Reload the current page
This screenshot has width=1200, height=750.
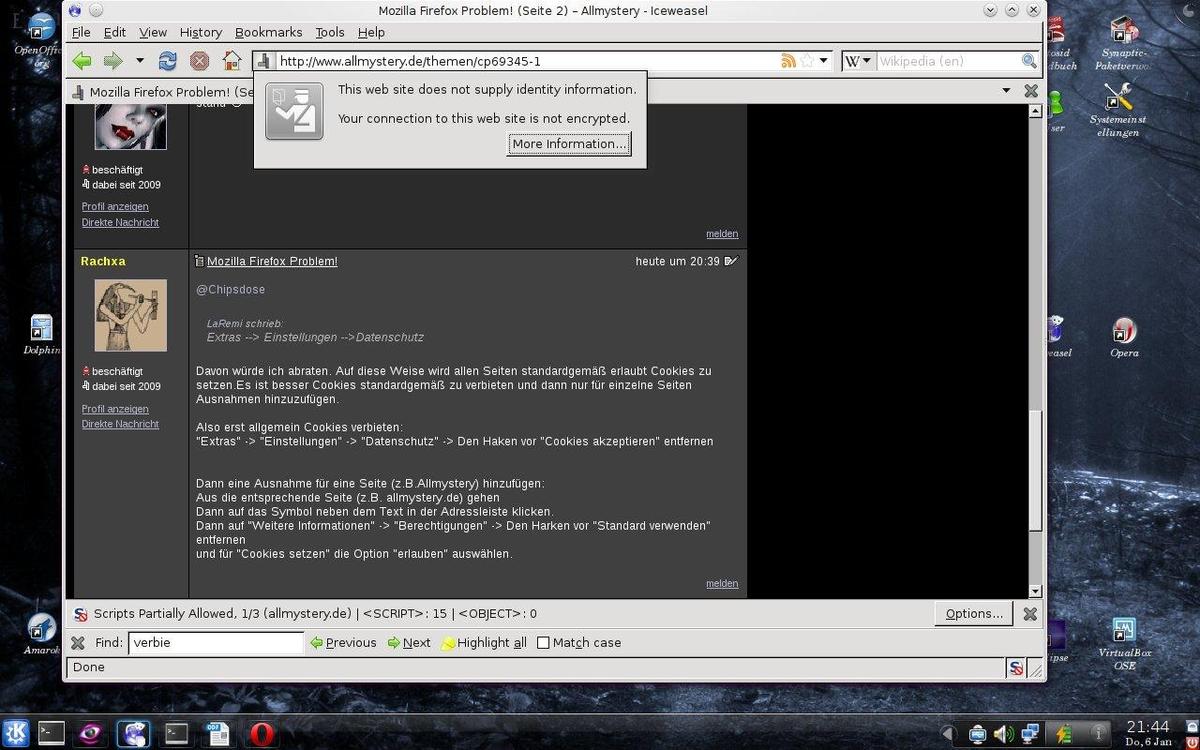click(x=168, y=61)
